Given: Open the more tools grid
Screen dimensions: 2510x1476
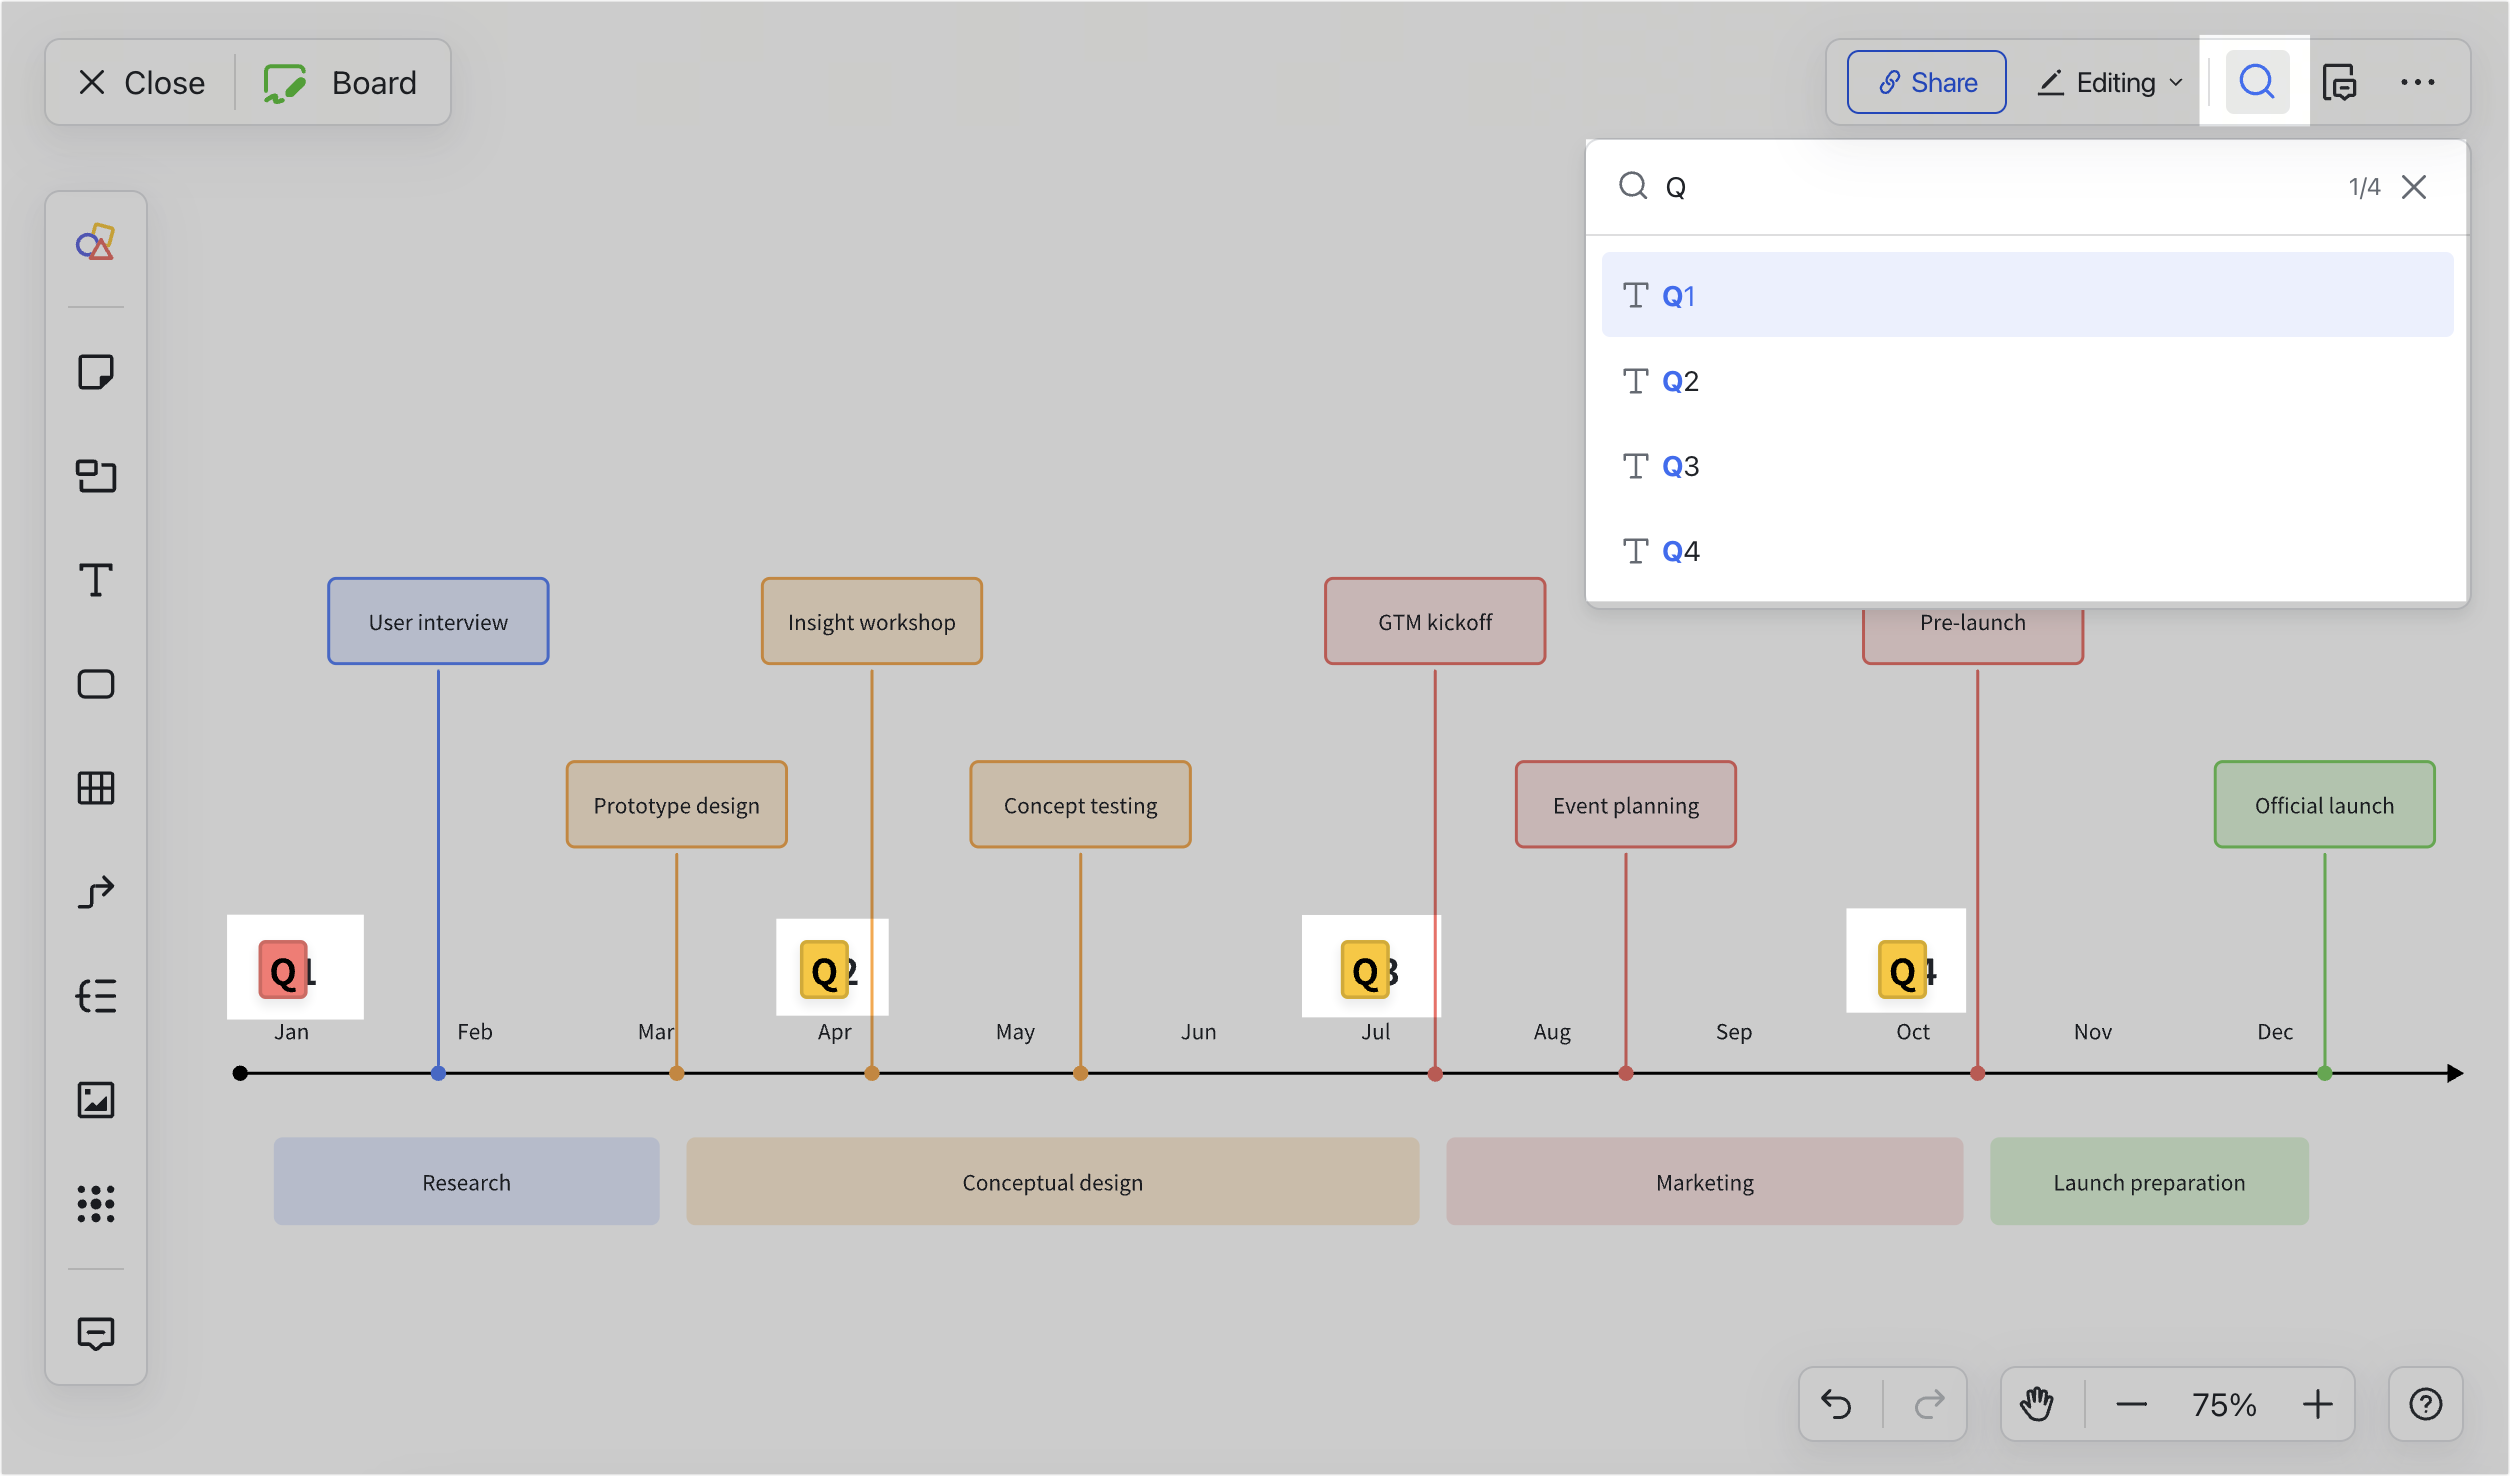Looking at the screenshot, I should click(96, 1204).
